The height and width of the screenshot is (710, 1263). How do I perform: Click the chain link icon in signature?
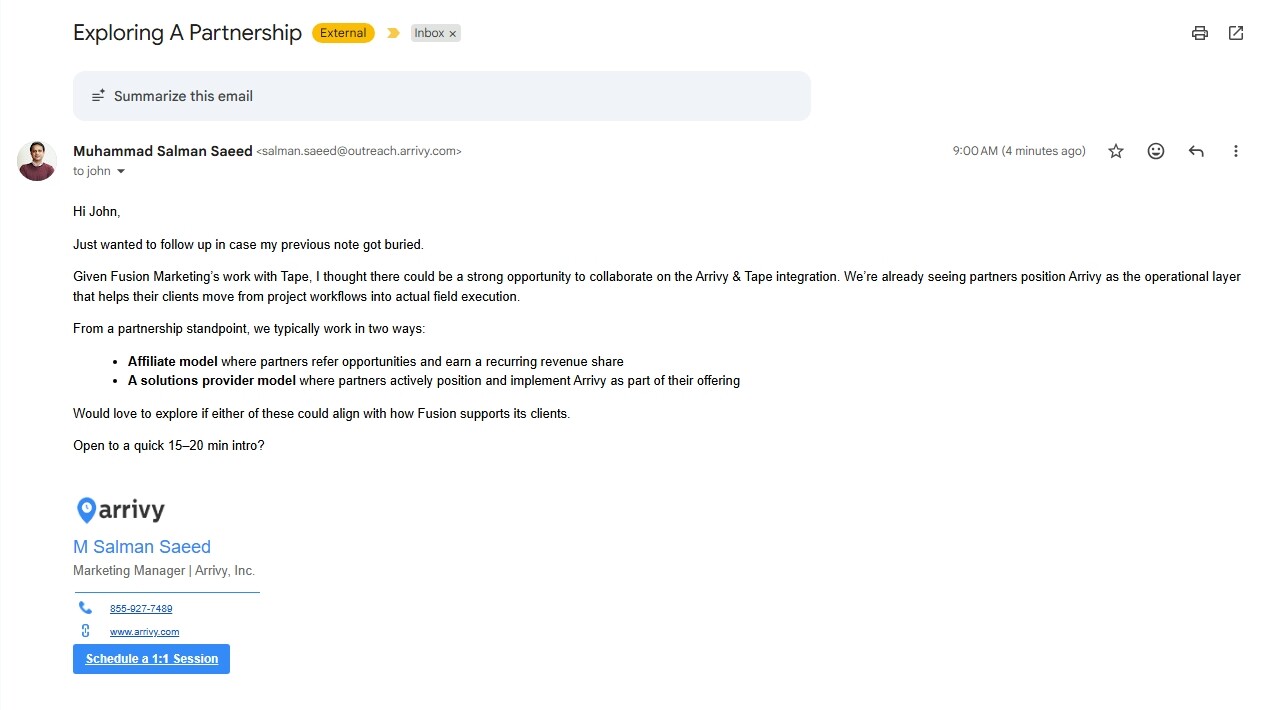(x=85, y=631)
